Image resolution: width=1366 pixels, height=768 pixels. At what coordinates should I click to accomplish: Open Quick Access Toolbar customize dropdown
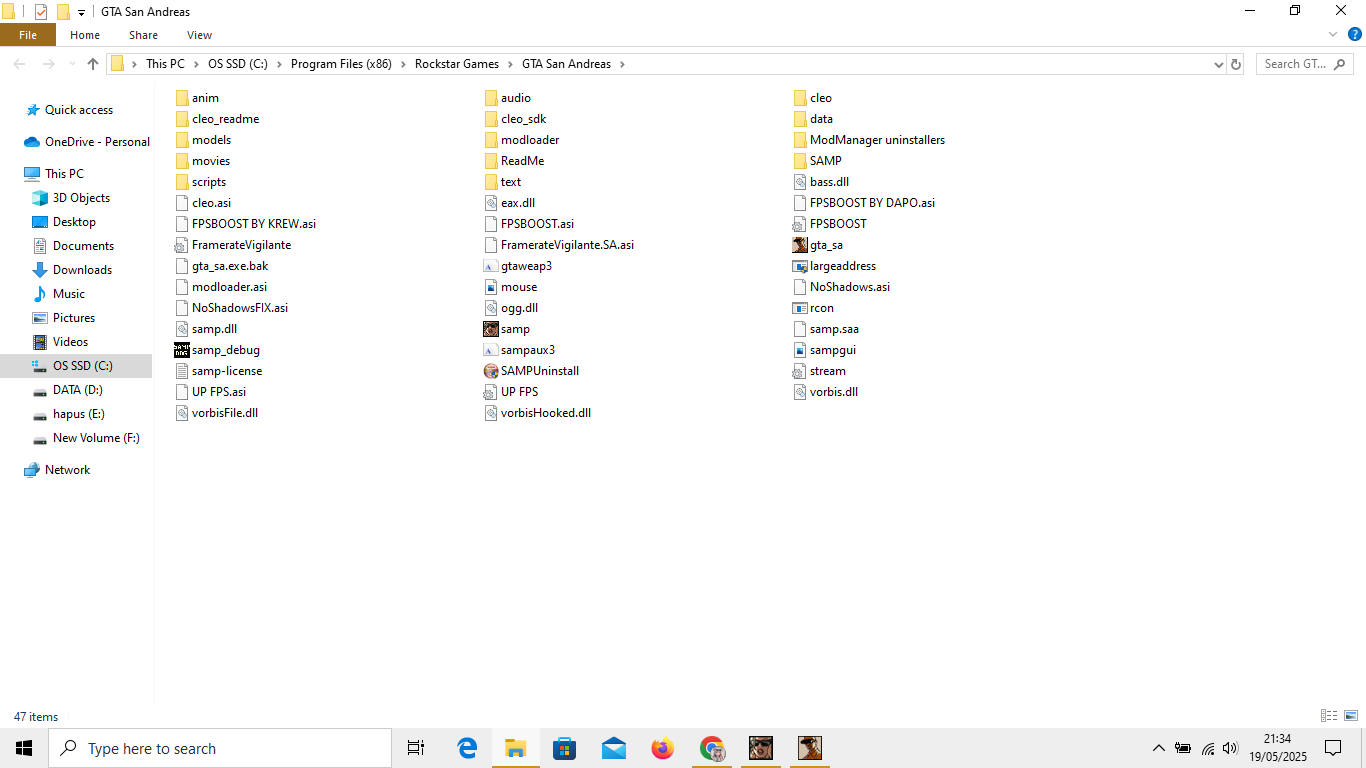[x=81, y=12]
